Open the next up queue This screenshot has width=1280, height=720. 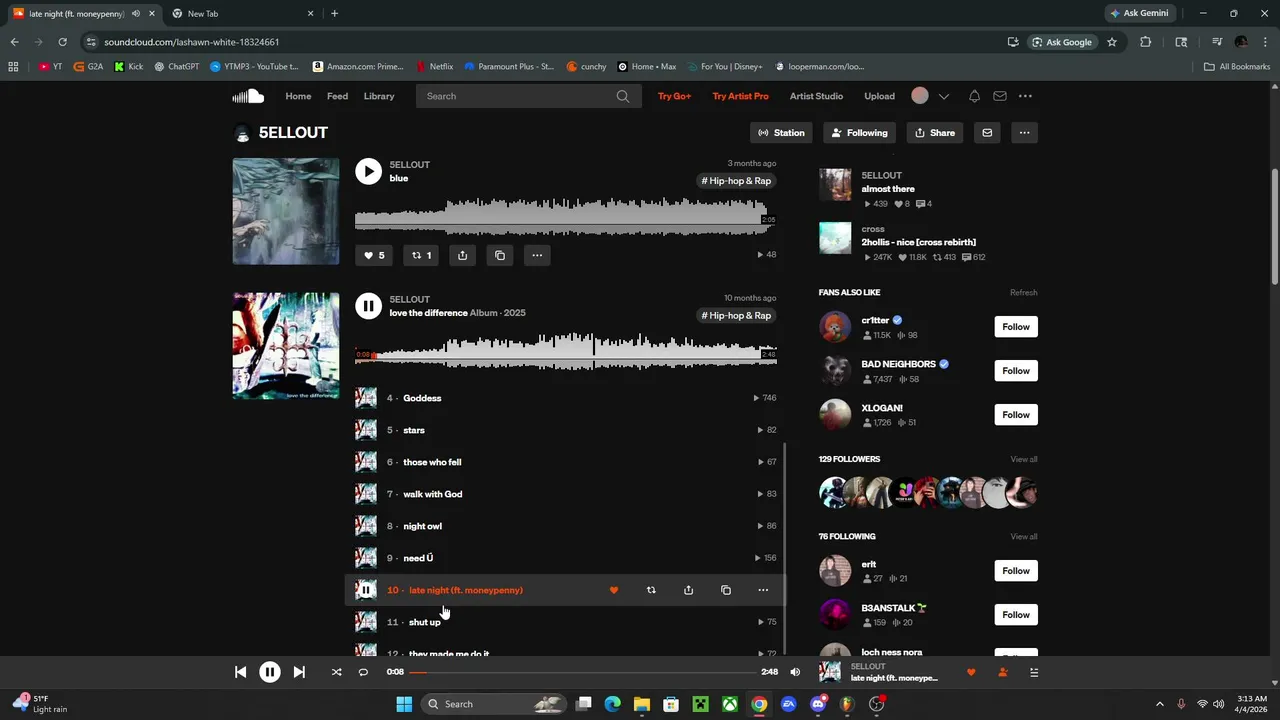point(1034,672)
